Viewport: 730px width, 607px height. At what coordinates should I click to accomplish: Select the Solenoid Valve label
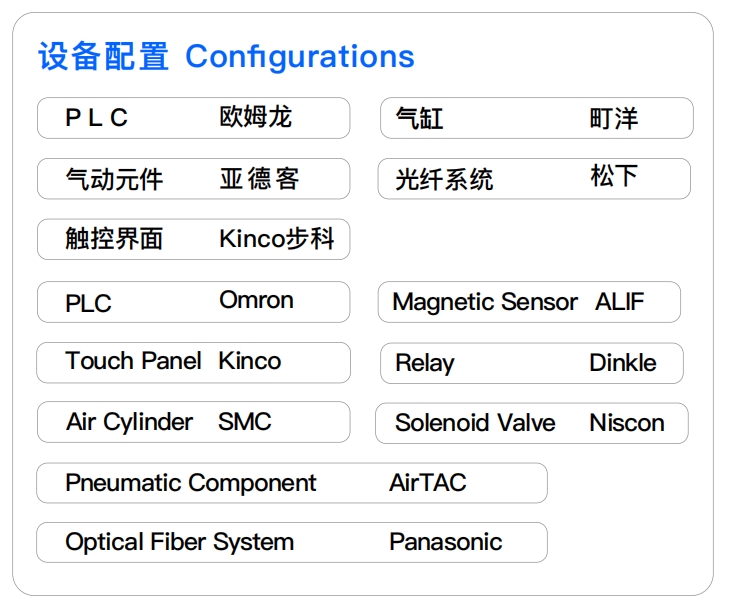(x=475, y=423)
